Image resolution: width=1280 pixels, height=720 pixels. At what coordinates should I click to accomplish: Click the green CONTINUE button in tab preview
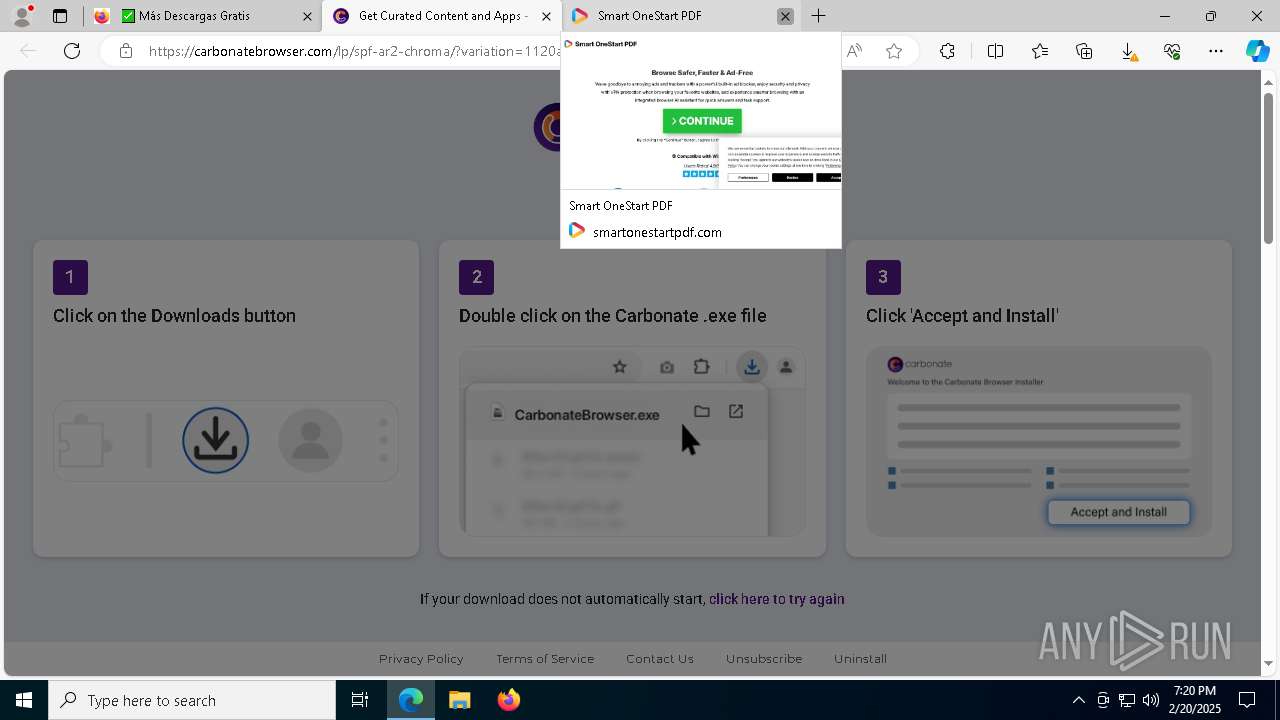pyautogui.click(x=702, y=121)
